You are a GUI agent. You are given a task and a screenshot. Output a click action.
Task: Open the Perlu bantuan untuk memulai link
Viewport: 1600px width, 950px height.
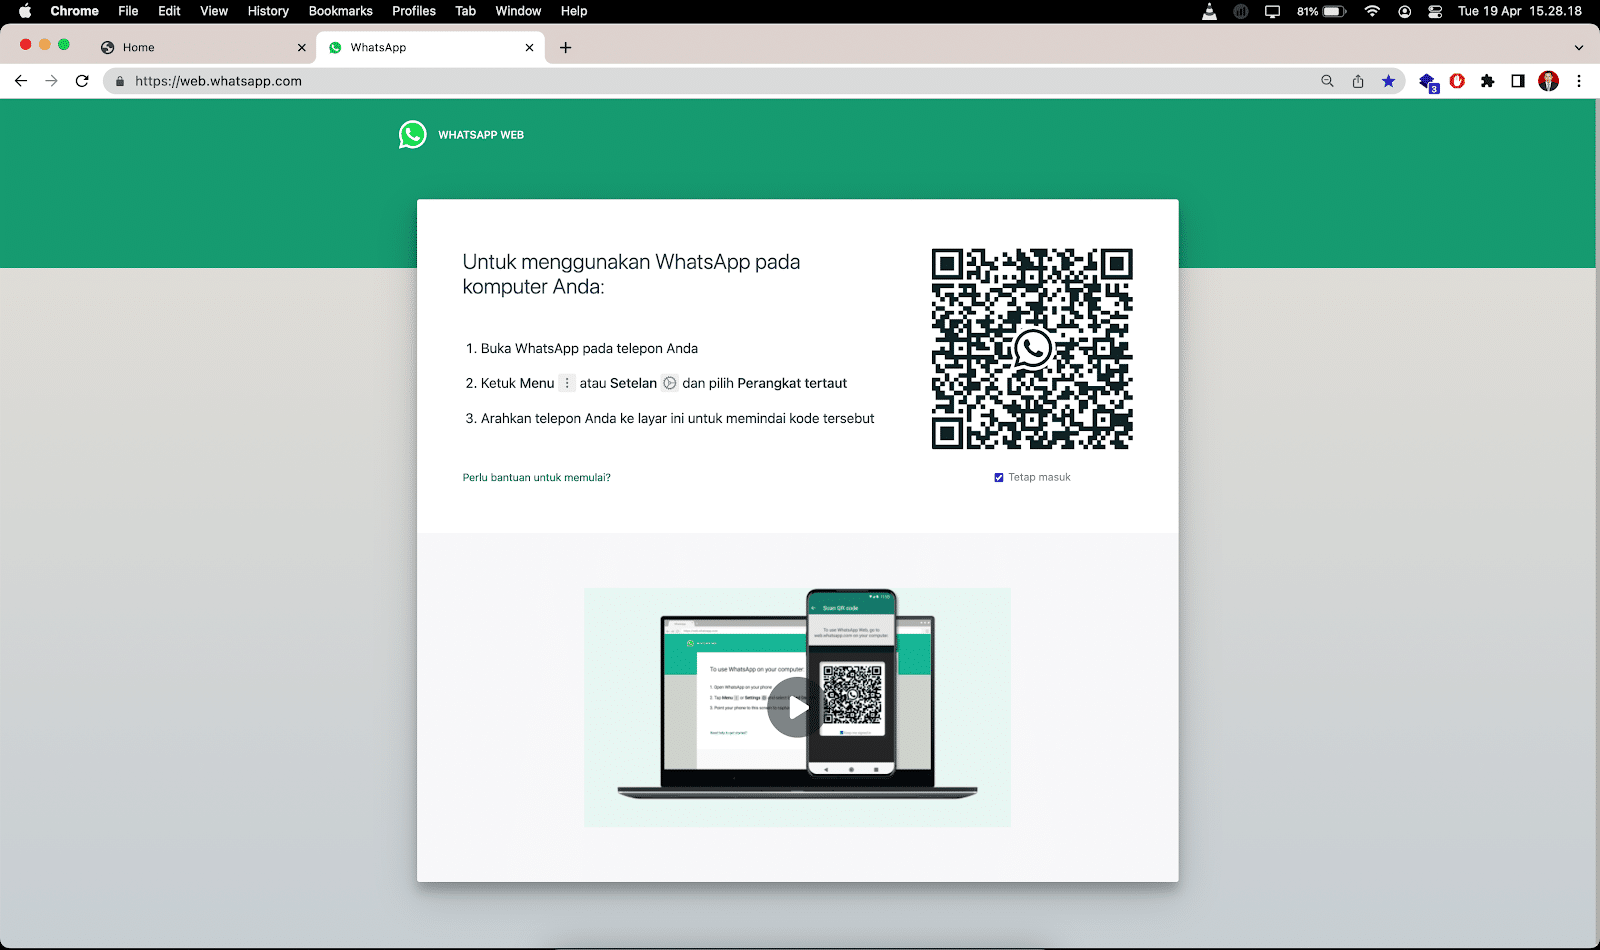tap(536, 477)
